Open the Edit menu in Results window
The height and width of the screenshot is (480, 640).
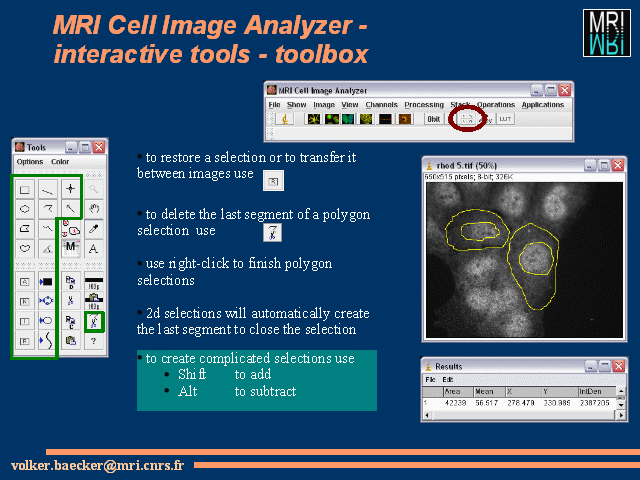(x=448, y=380)
